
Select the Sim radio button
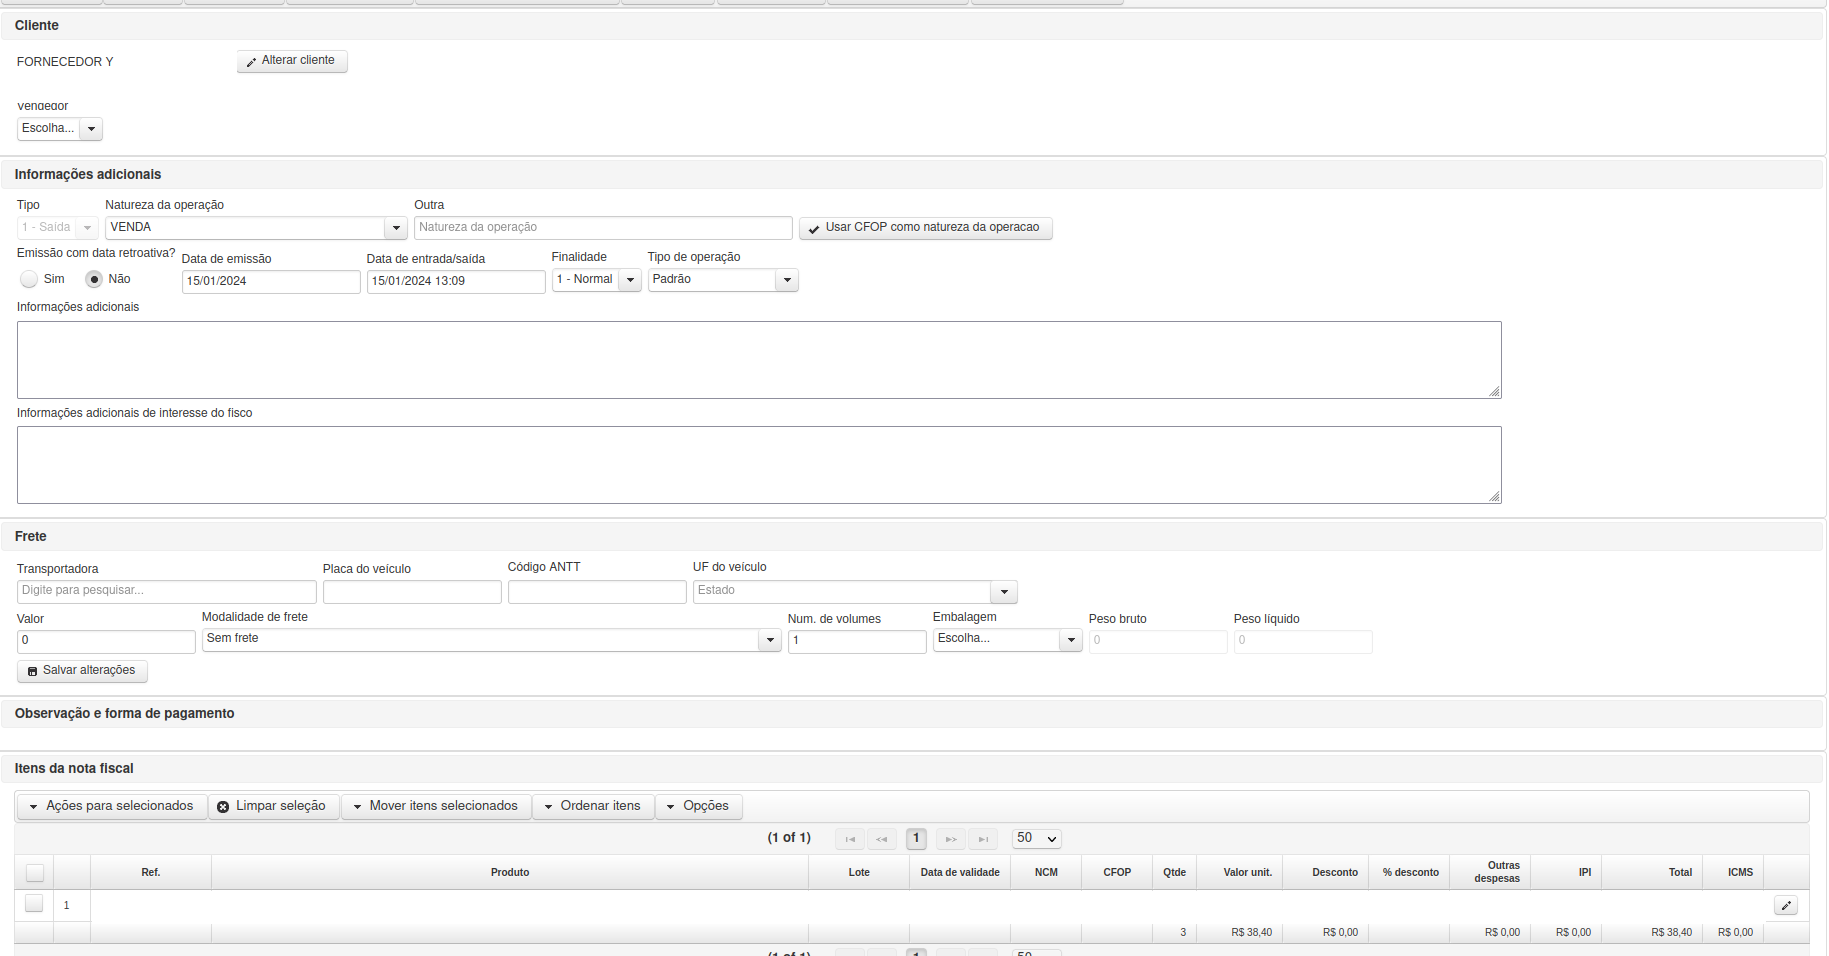[x=29, y=279]
